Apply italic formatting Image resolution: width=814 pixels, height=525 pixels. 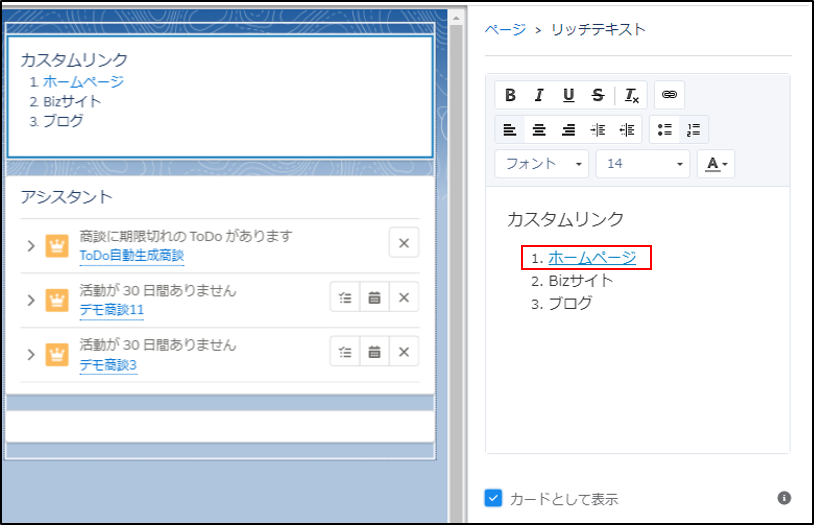[x=539, y=95]
